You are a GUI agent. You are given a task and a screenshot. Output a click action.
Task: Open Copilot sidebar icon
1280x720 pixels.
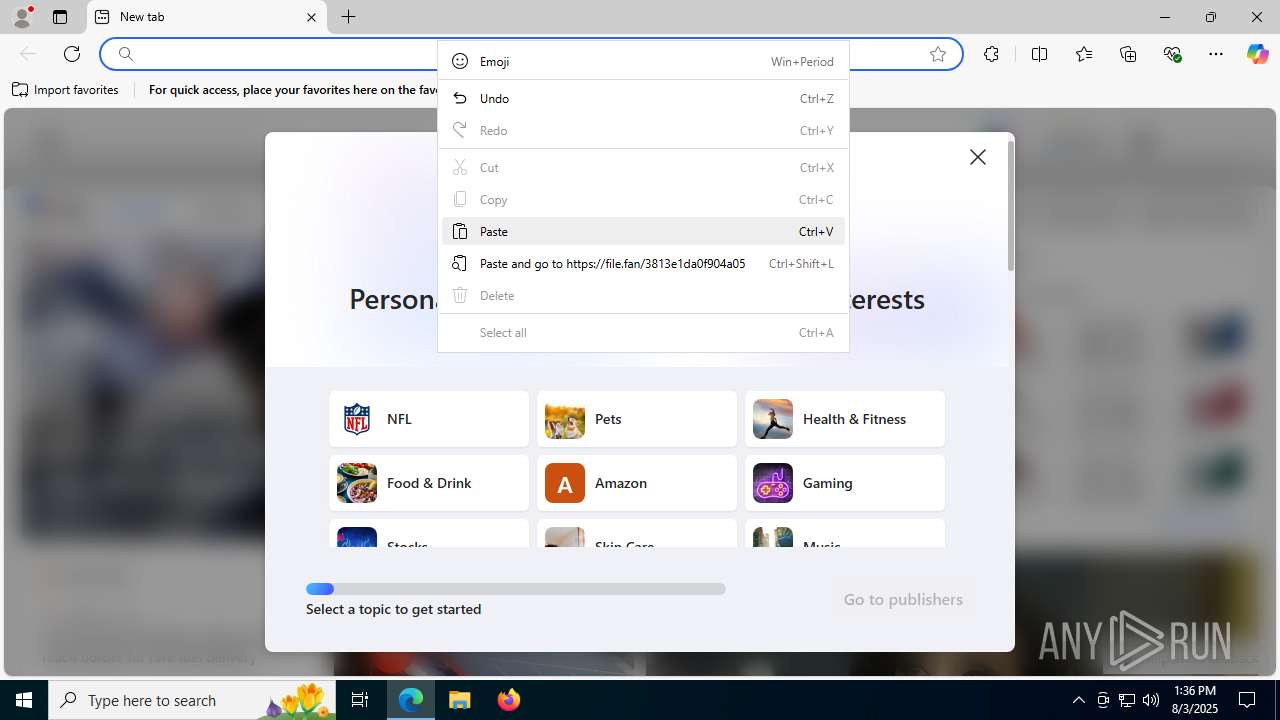(x=1257, y=54)
